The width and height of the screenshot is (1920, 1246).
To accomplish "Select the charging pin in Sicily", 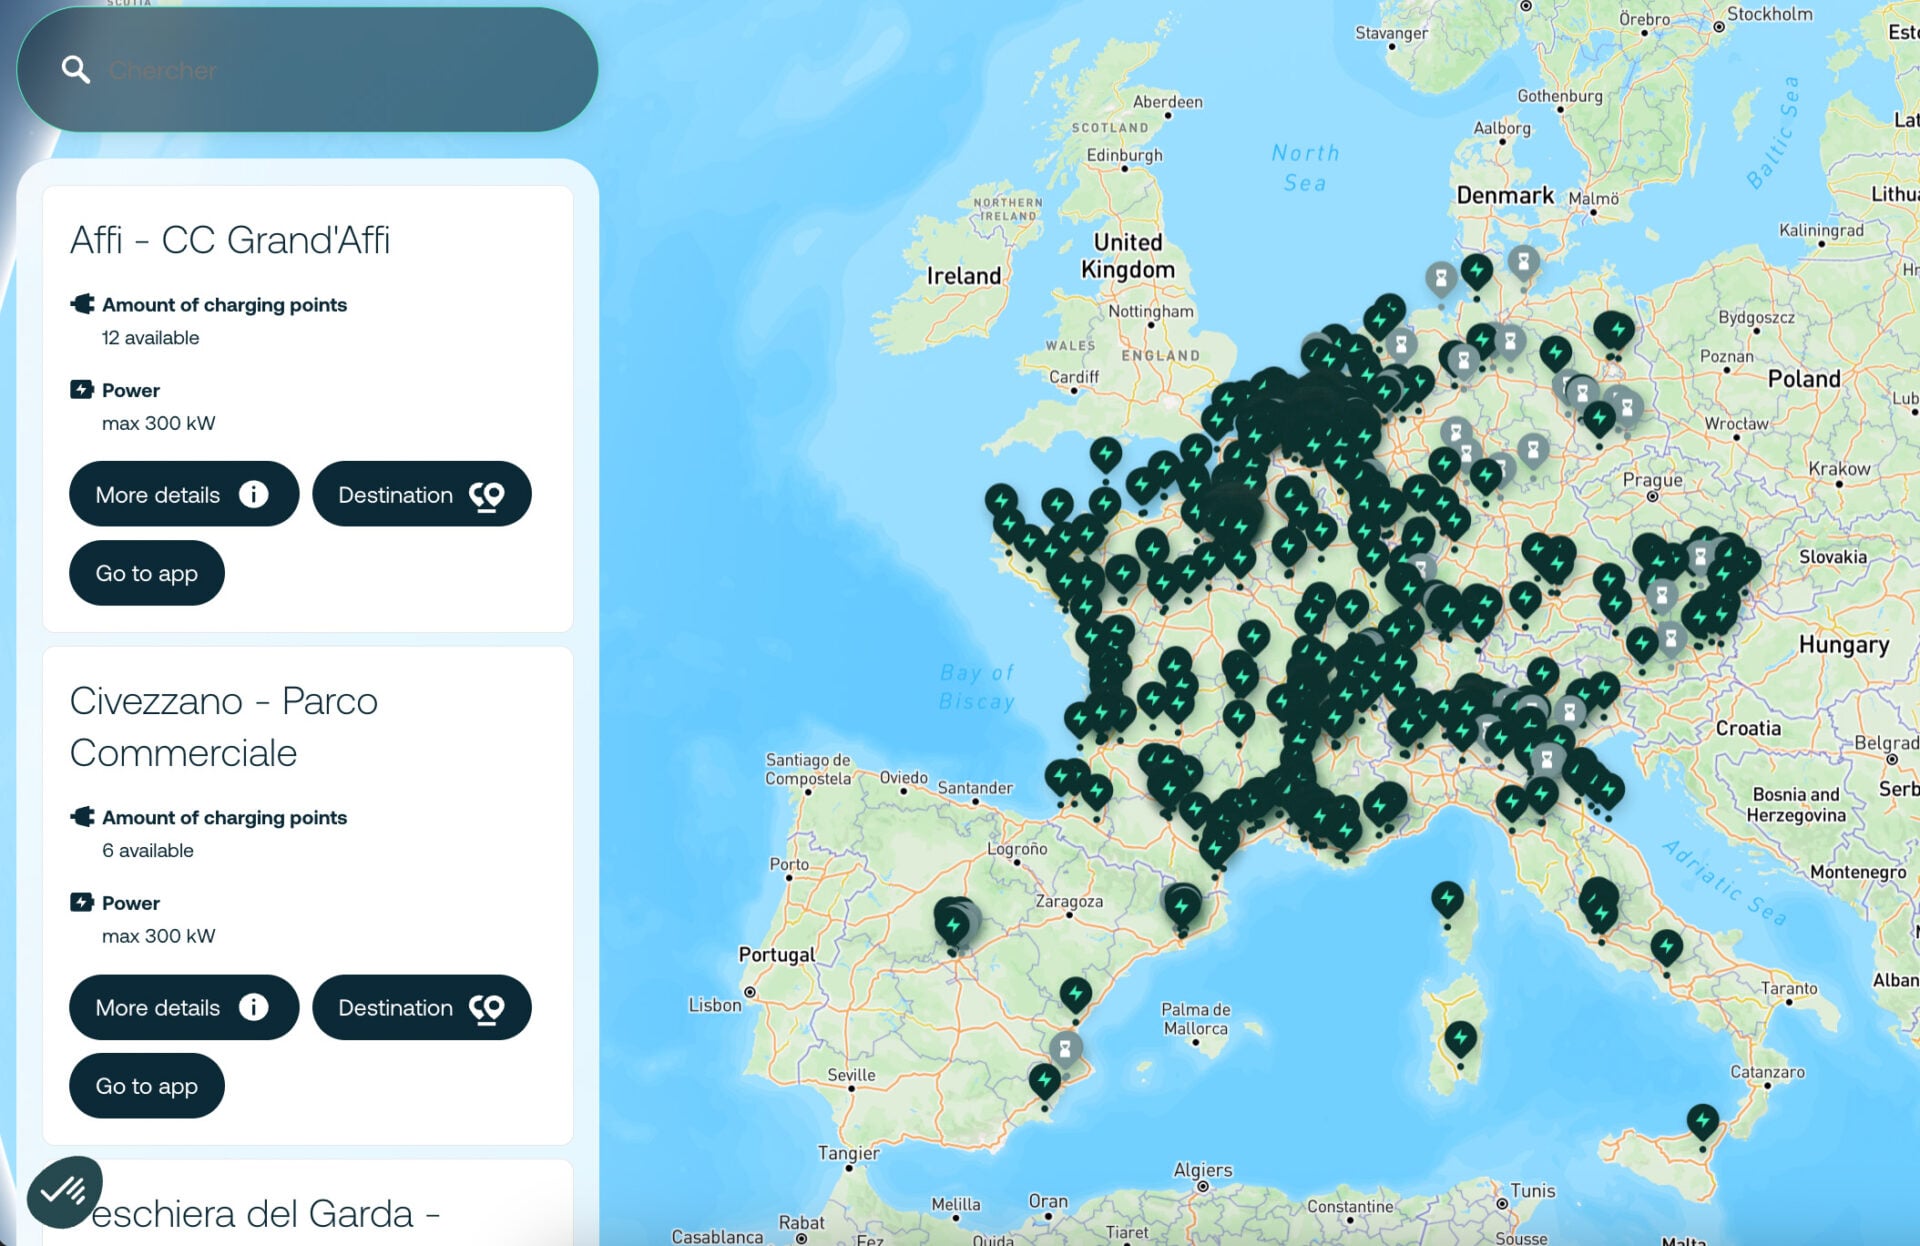I will [1702, 1120].
